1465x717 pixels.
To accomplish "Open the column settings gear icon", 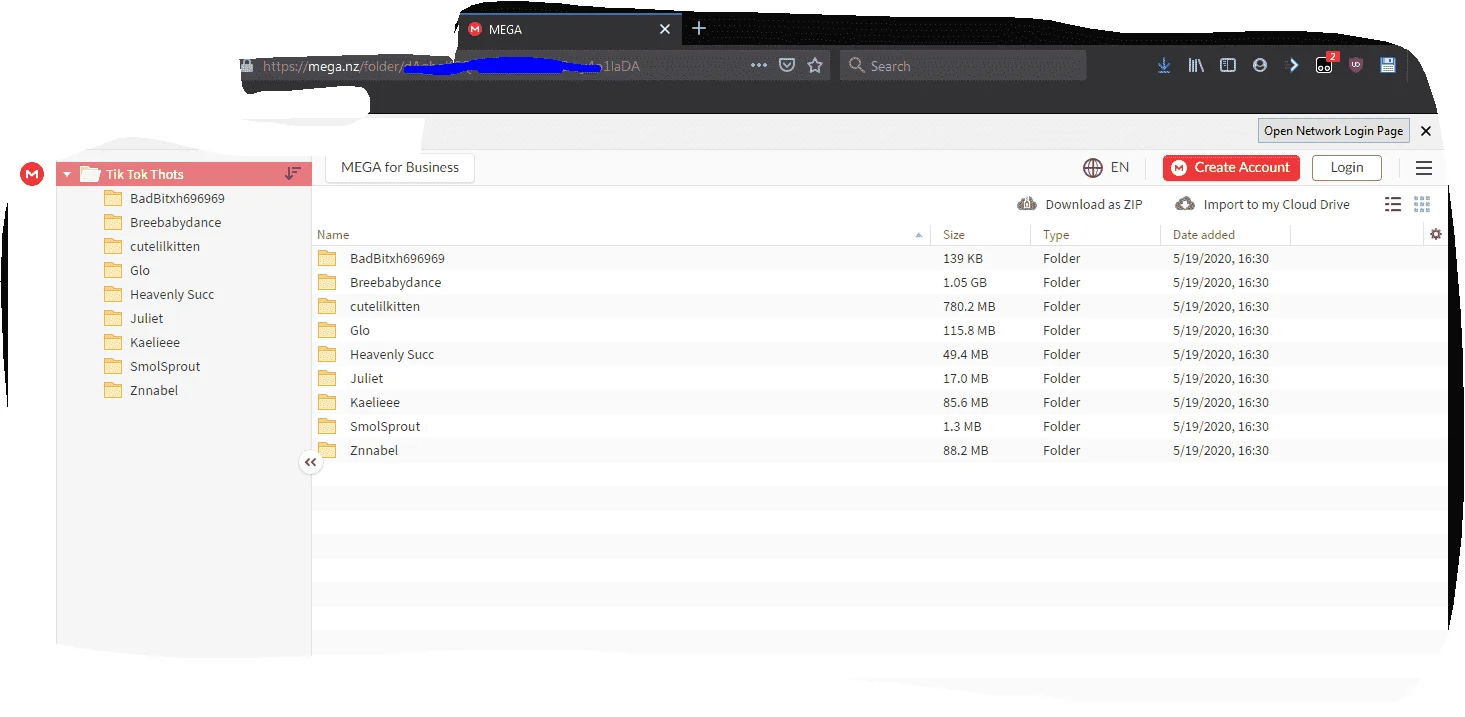I will pyautogui.click(x=1436, y=234).
